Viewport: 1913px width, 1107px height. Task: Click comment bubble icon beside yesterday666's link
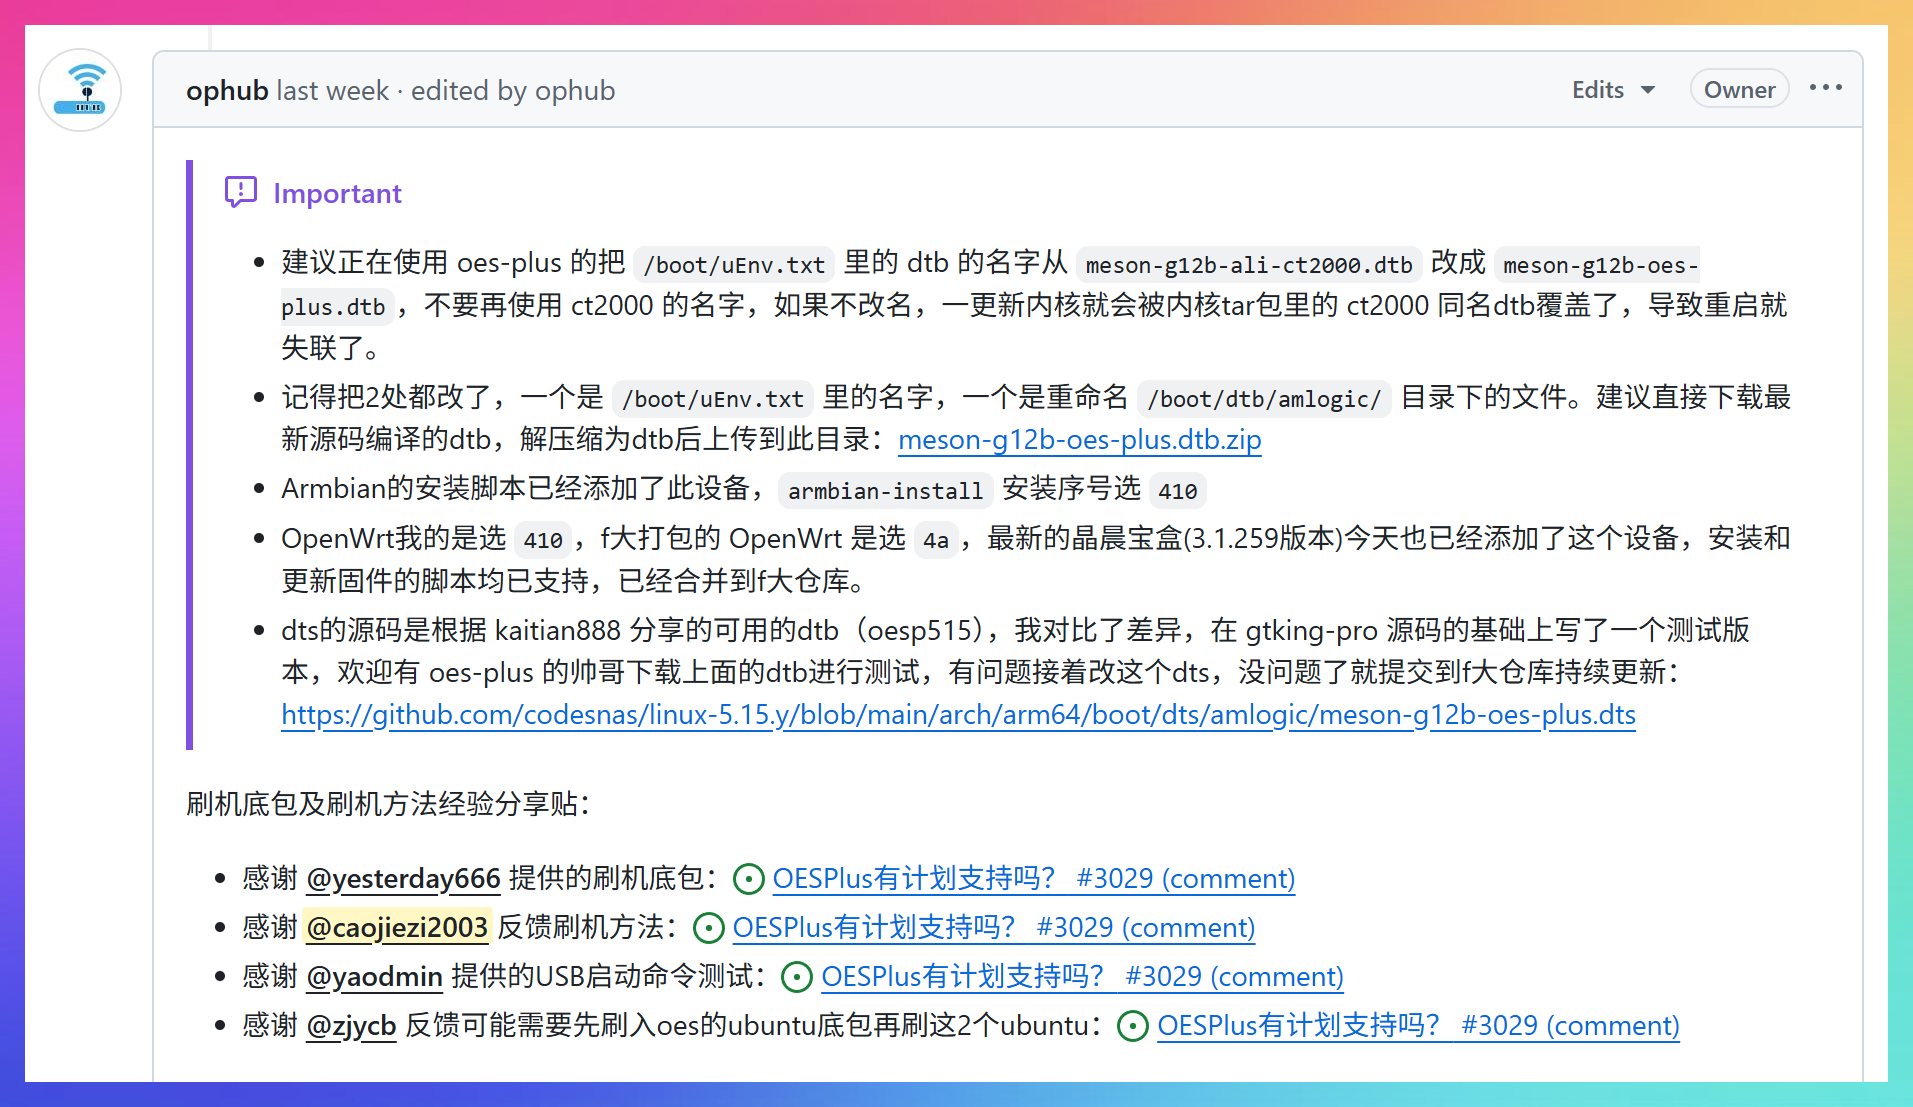748,878
